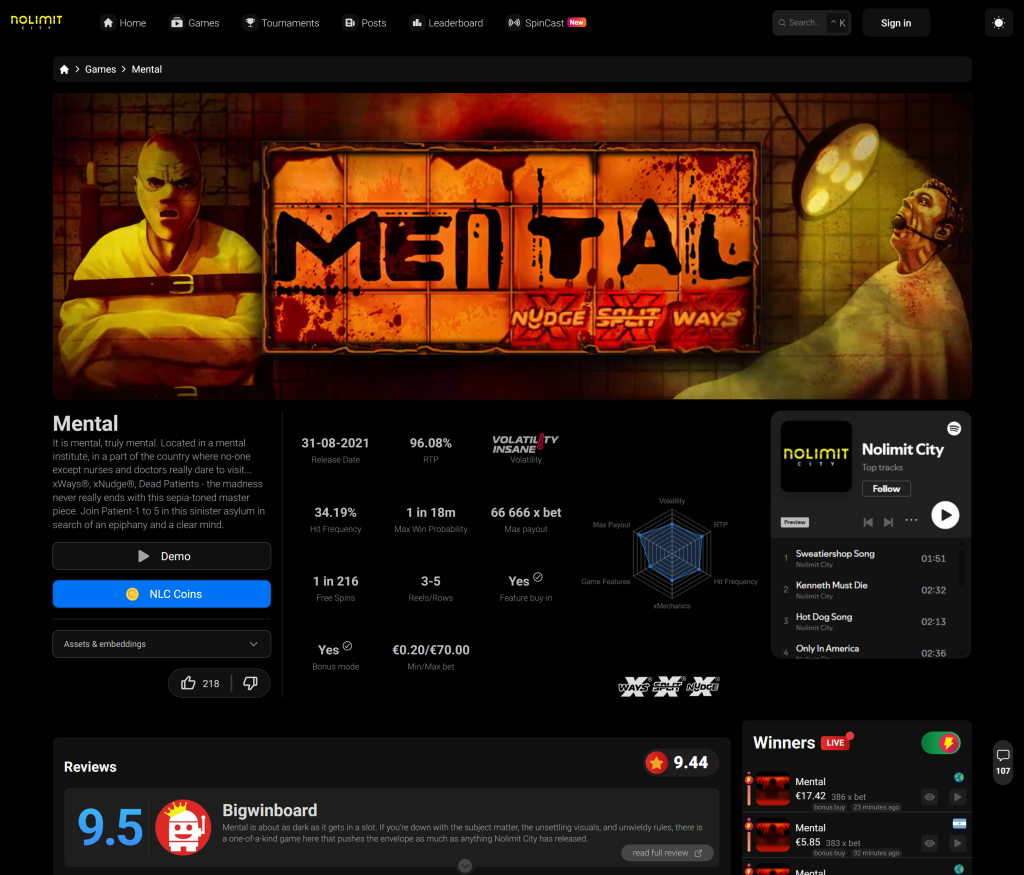This screenshot has width=1024, height=875.
Task: Click the Mental banner image
Action: pos(512,246)
